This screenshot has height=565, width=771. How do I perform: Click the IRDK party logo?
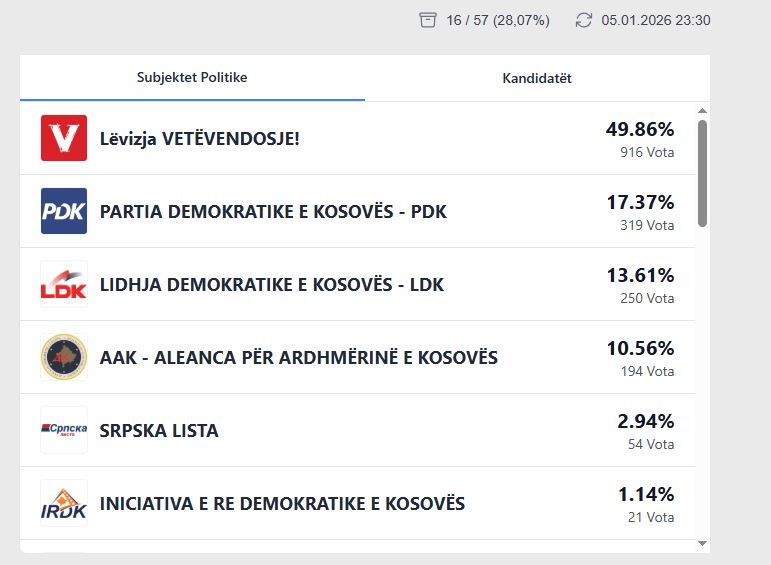pos(64,503)
